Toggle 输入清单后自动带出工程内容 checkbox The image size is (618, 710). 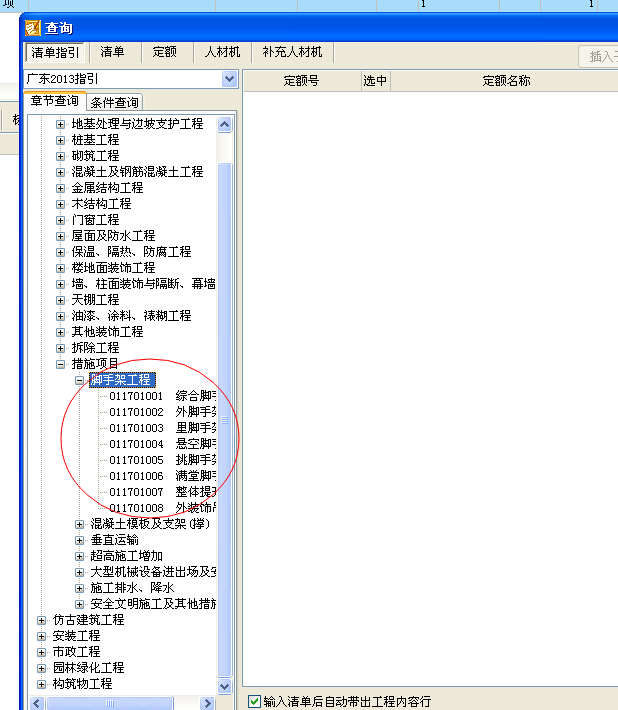254,701
